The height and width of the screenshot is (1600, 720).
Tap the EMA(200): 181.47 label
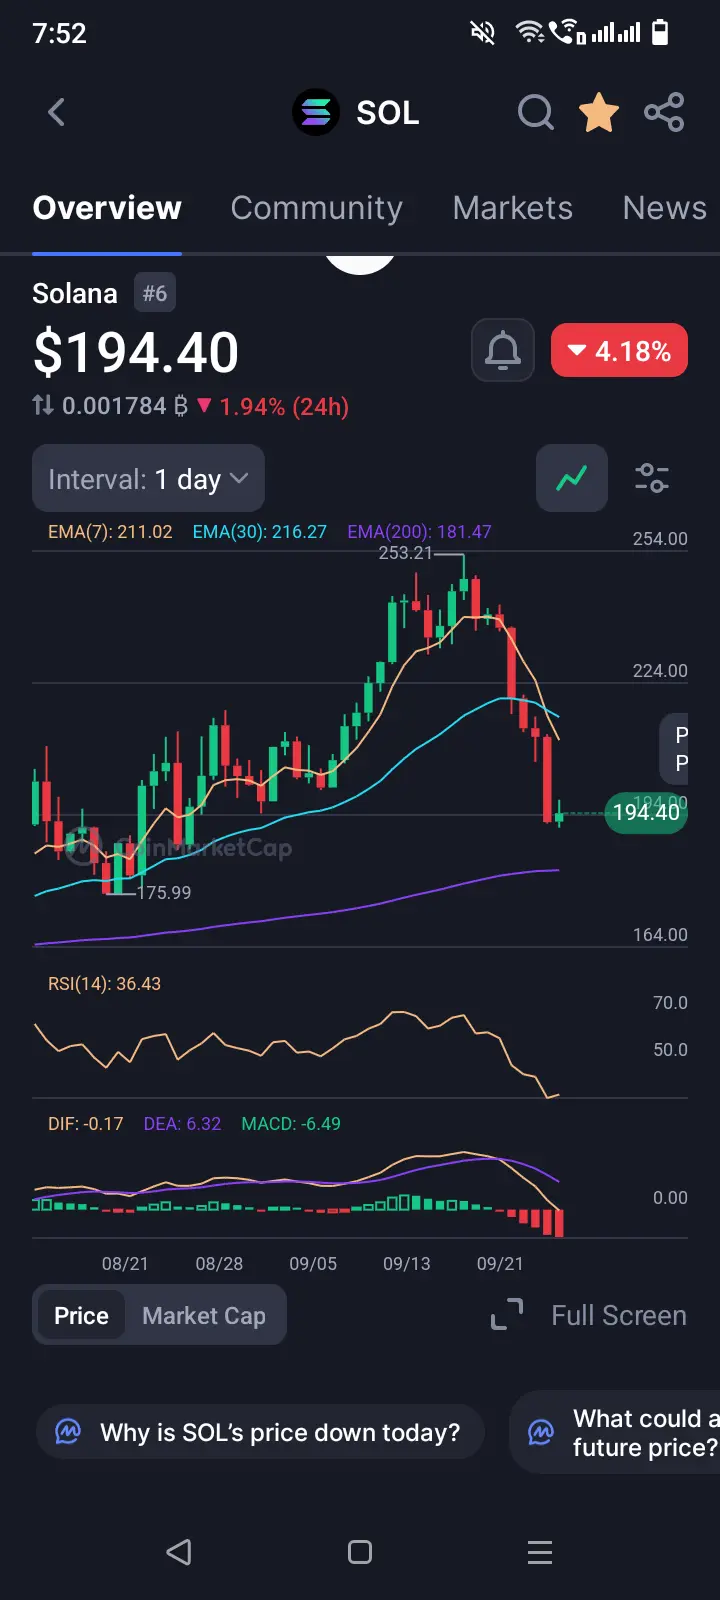419,532
